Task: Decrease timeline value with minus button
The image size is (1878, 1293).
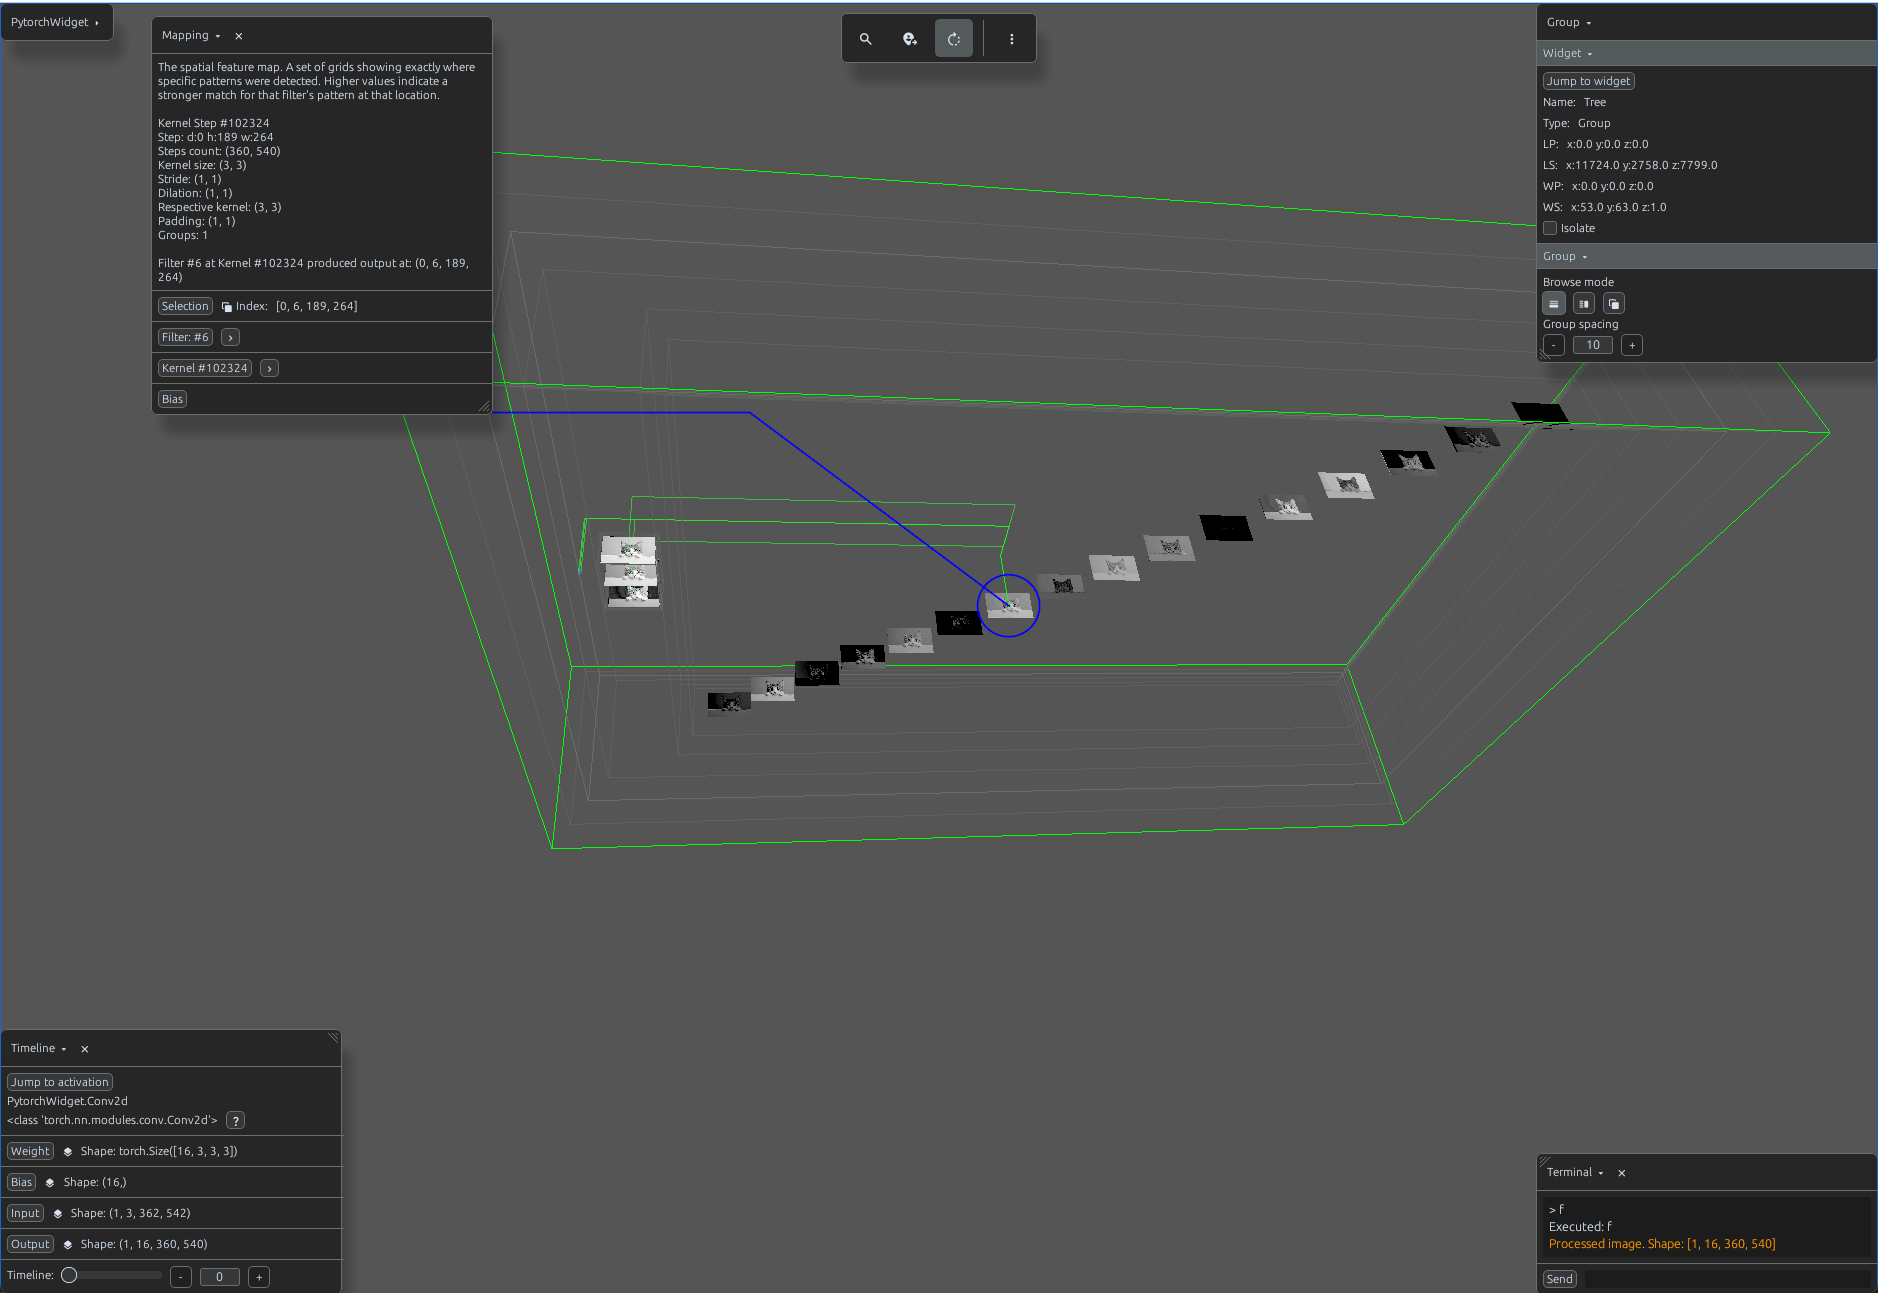Action: coord(181,1278)
